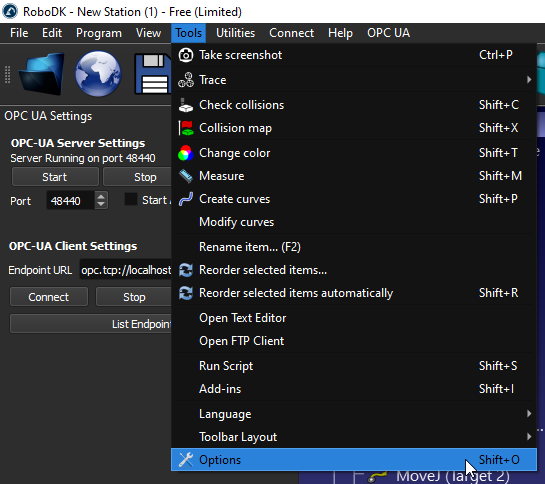Viewport: 545px width, 484px height.
Task: Click the Change color RGB icon
Action: (x=186, y=153)
